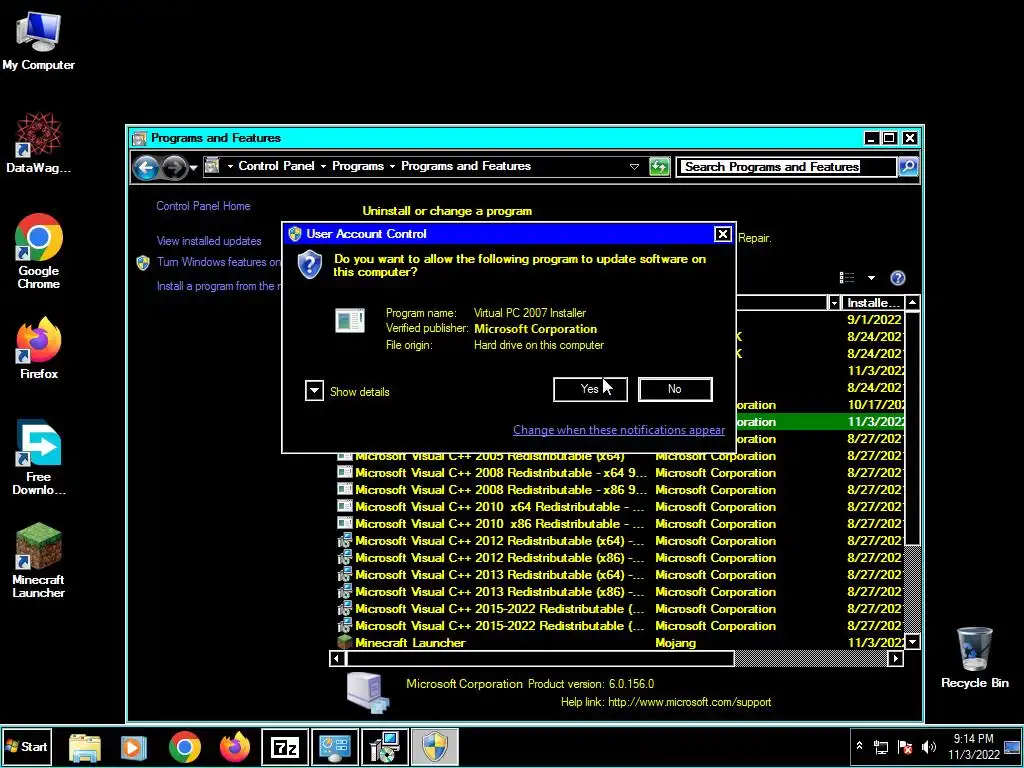
Task: Focus the Search Programs and Features field
Action: pyautogui.click(x=786, y=167)
